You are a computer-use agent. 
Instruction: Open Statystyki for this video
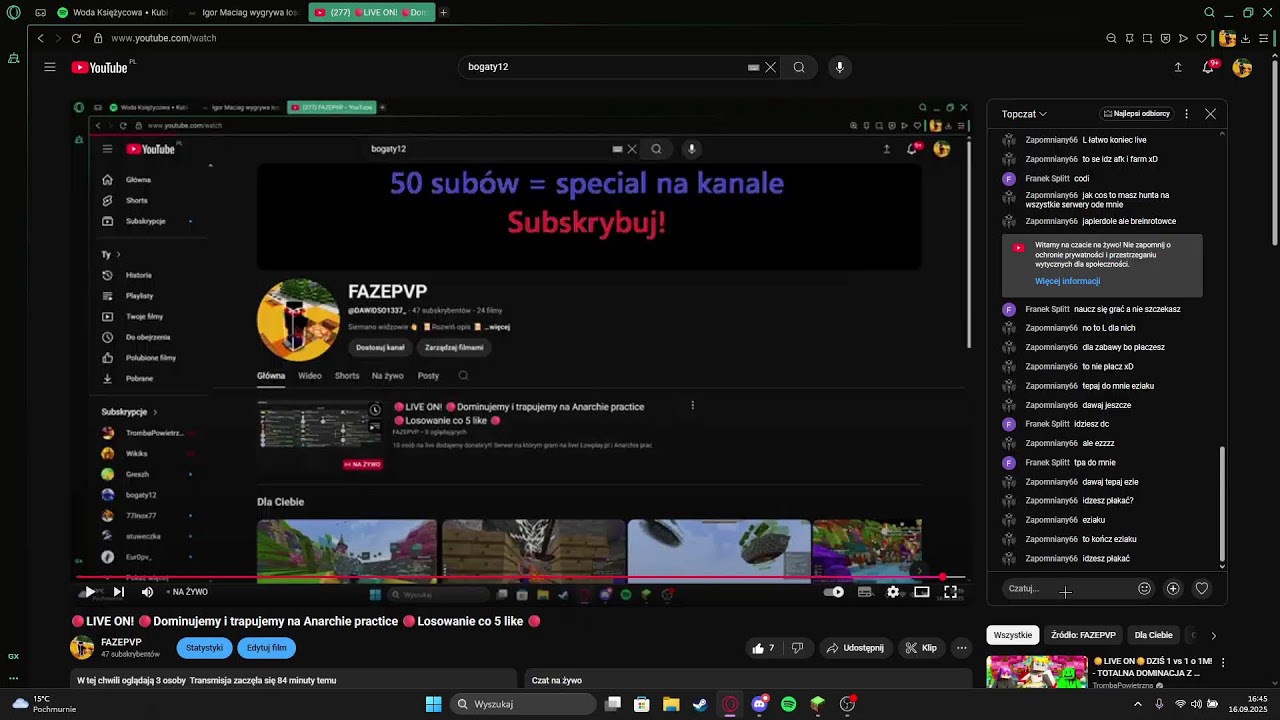[204, 648]
